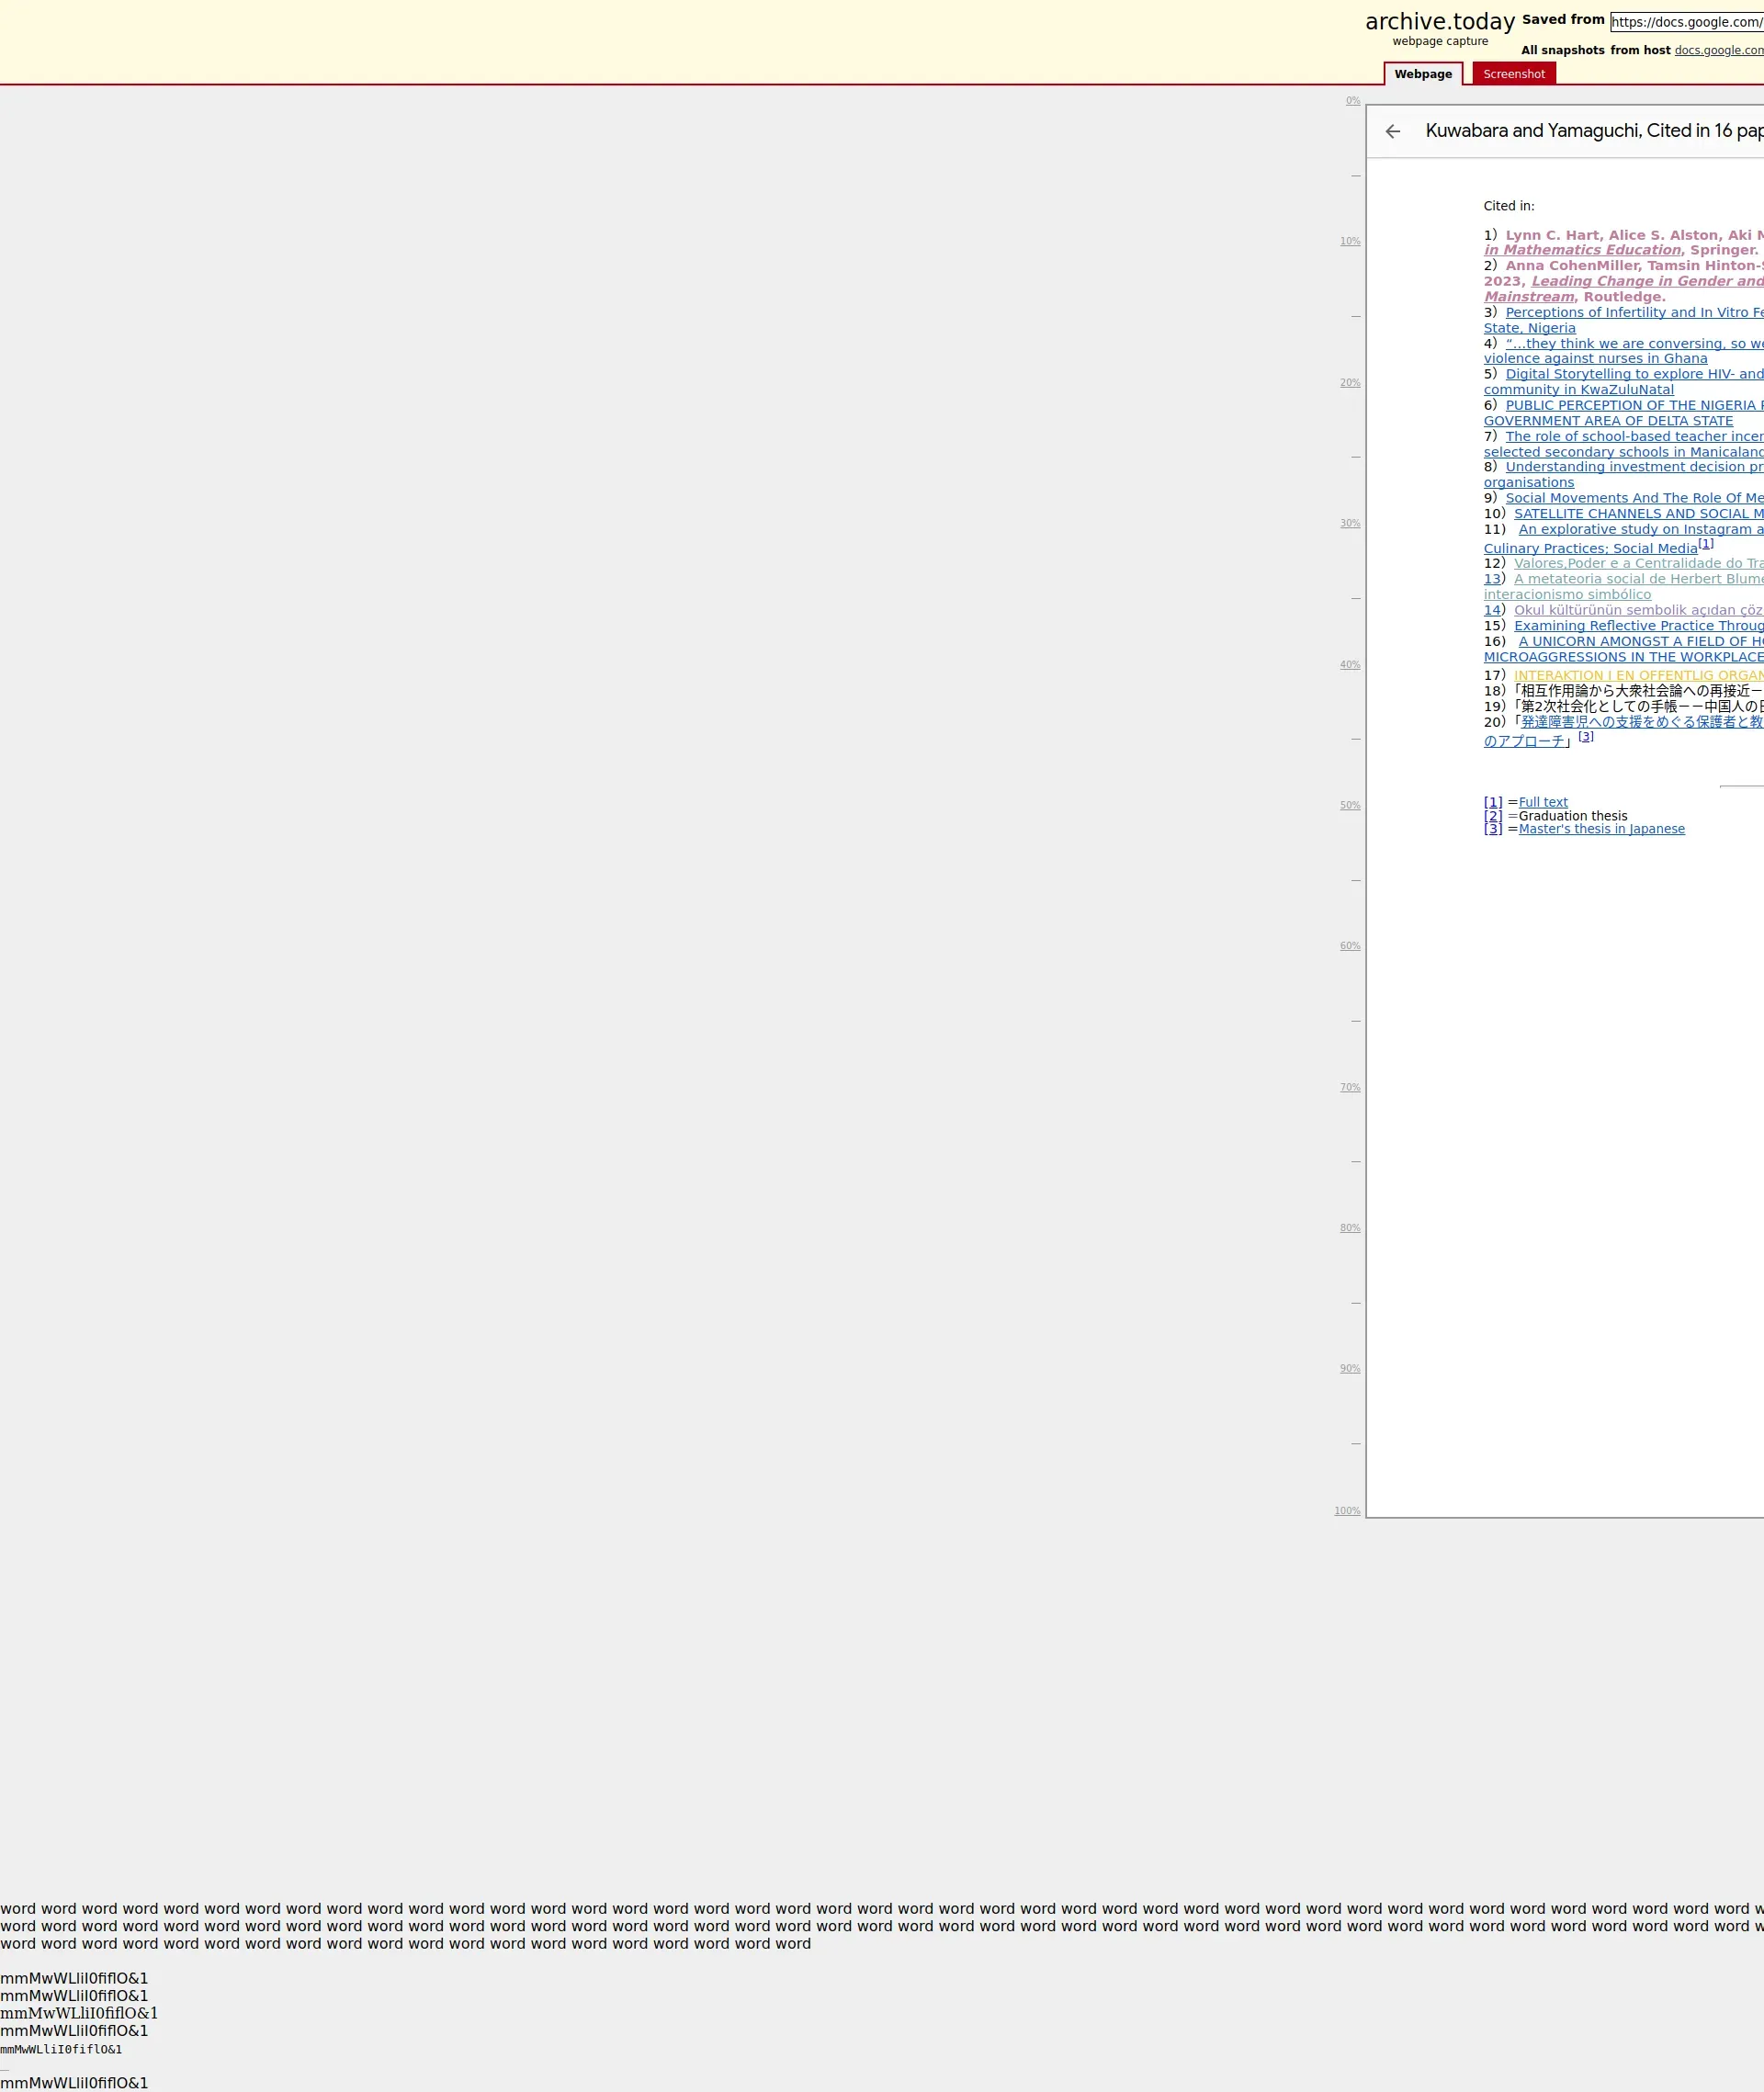The image size is (1764, 2092).
Task: Click the Saved from URL field
Action: click(1686, 22)
